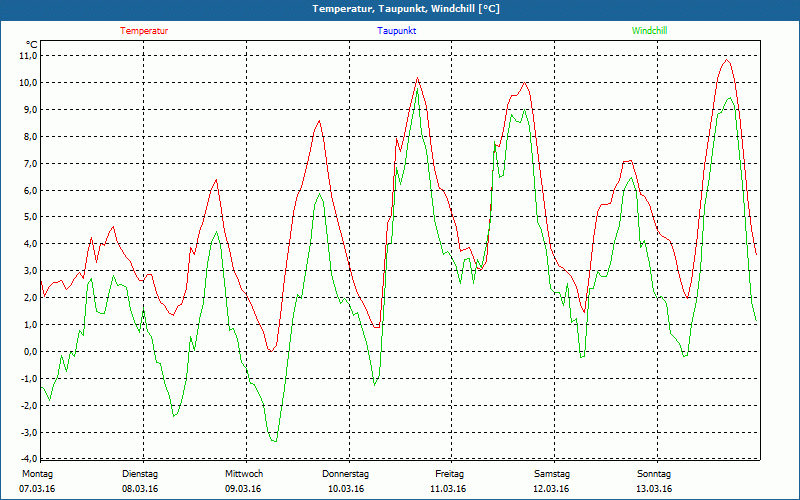
Task: Click the -4,0 y-axis value
Action: 29,458
